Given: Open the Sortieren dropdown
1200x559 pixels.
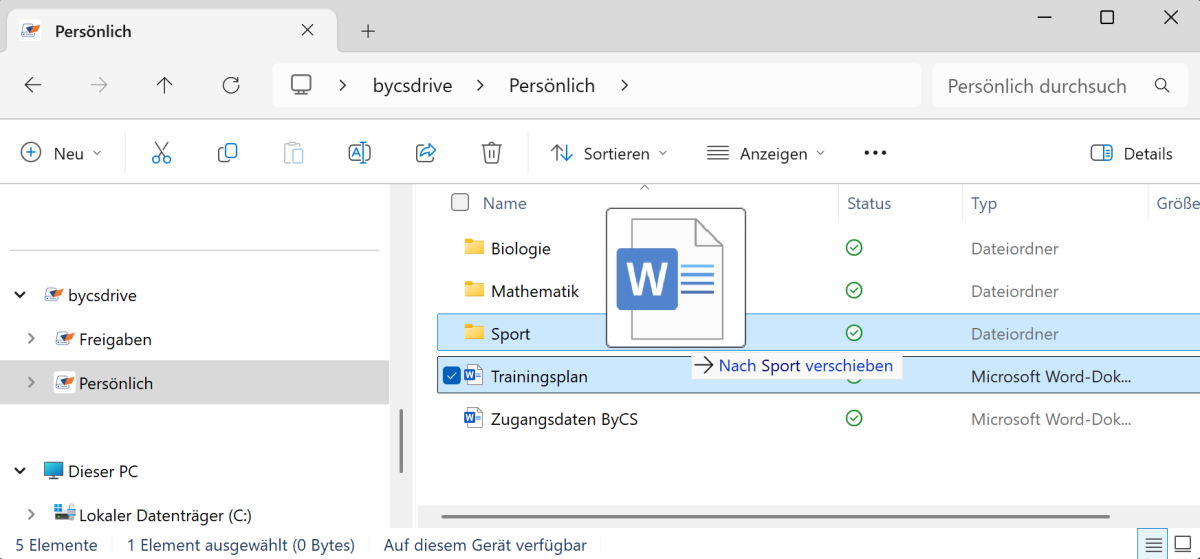Looking at the screenshot, I should pyautogui.click(x=609, y=153).
